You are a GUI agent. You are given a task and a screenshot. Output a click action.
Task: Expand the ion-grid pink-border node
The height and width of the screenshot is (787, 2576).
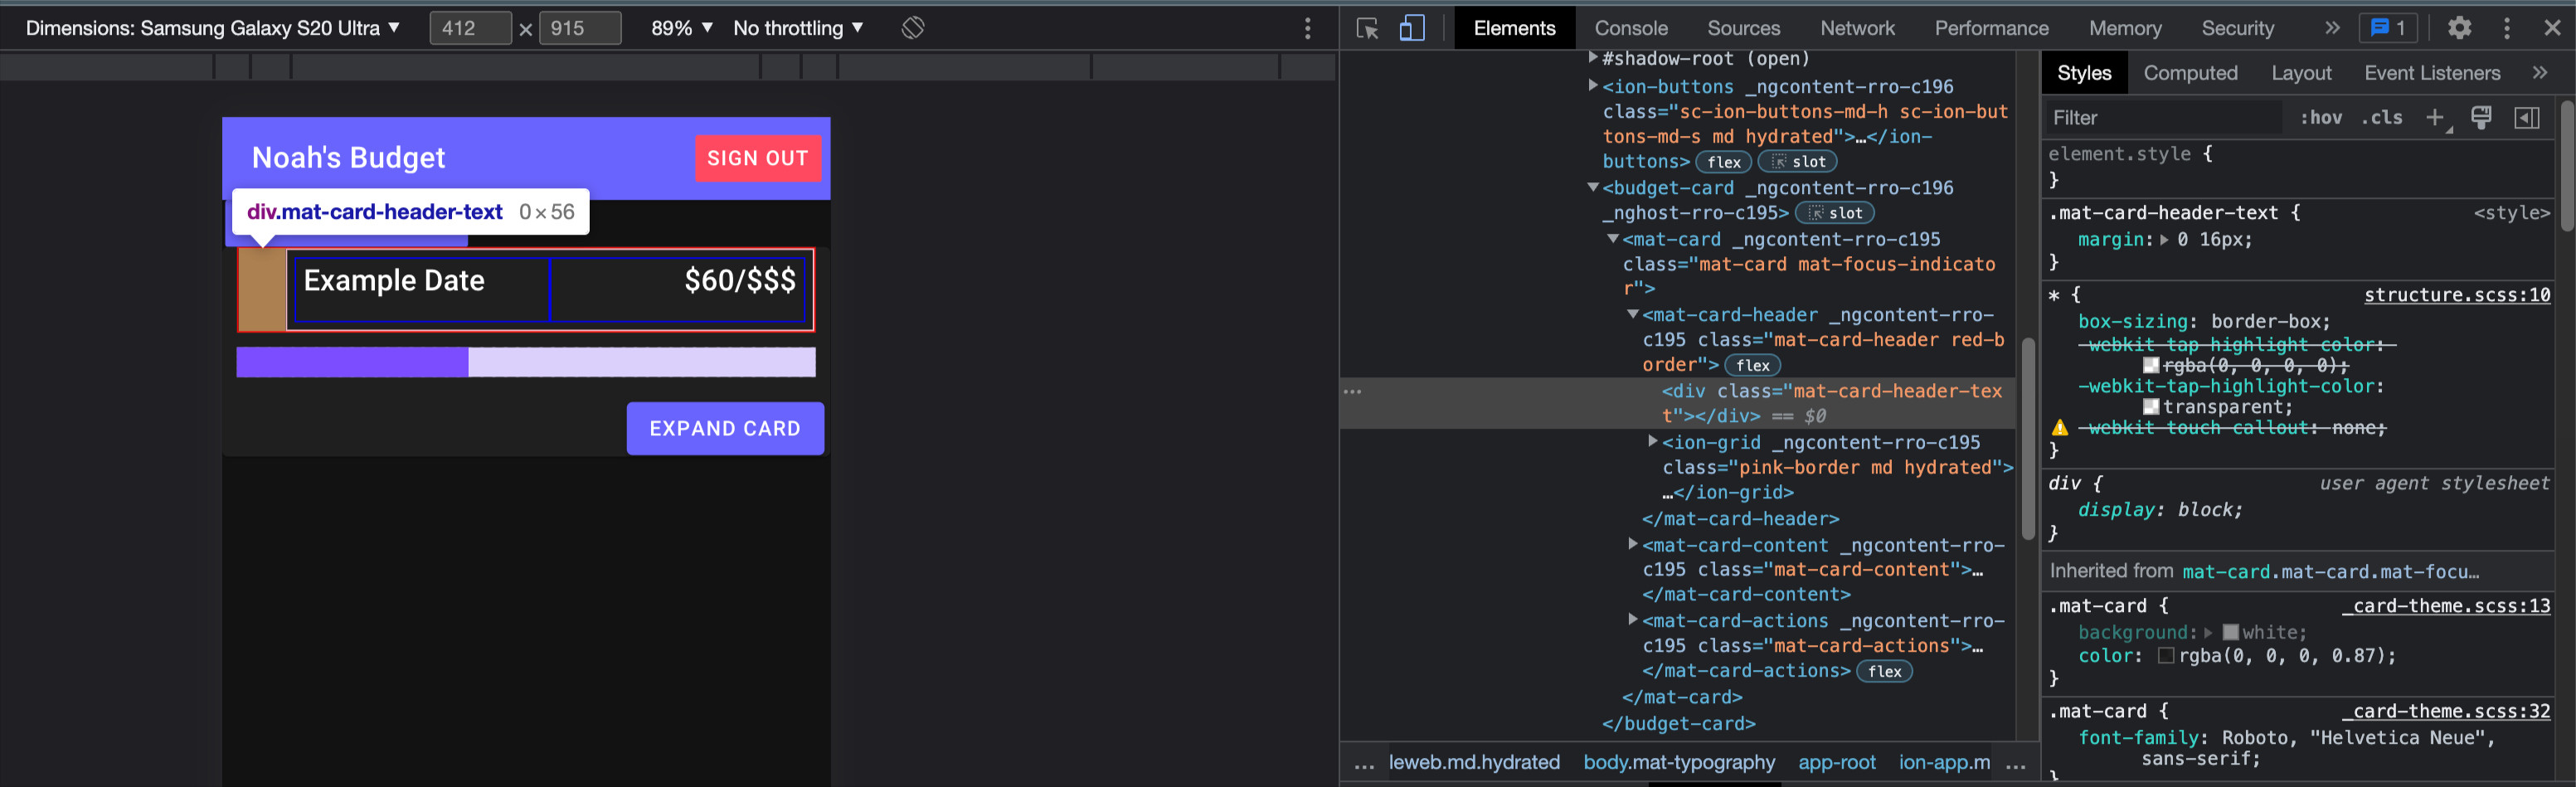[1653, 441]
